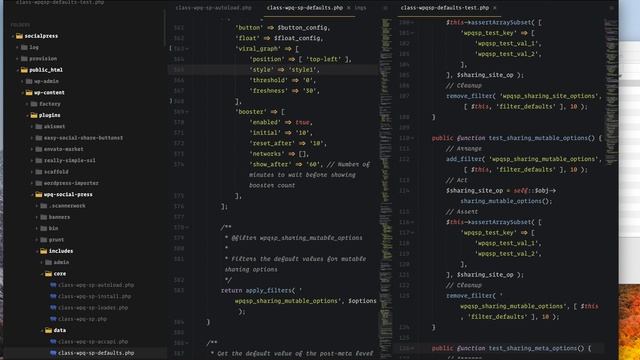
Task: Click the socialpress root folder icon
Action: [x=19, y=36]
